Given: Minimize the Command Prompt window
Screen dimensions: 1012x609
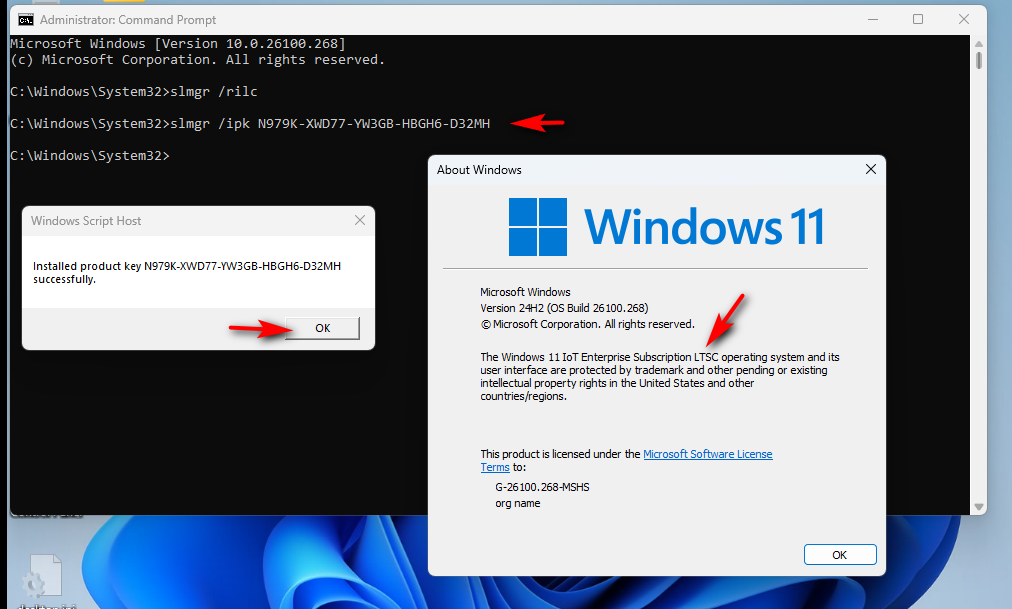Looking at the screenshot, I should (873, 20).
